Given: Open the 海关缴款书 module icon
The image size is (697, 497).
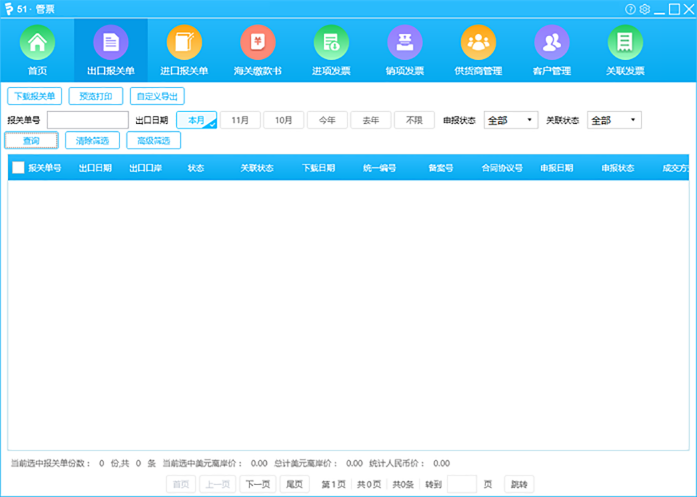Looking at the screenshot, I should click(257, 45).
